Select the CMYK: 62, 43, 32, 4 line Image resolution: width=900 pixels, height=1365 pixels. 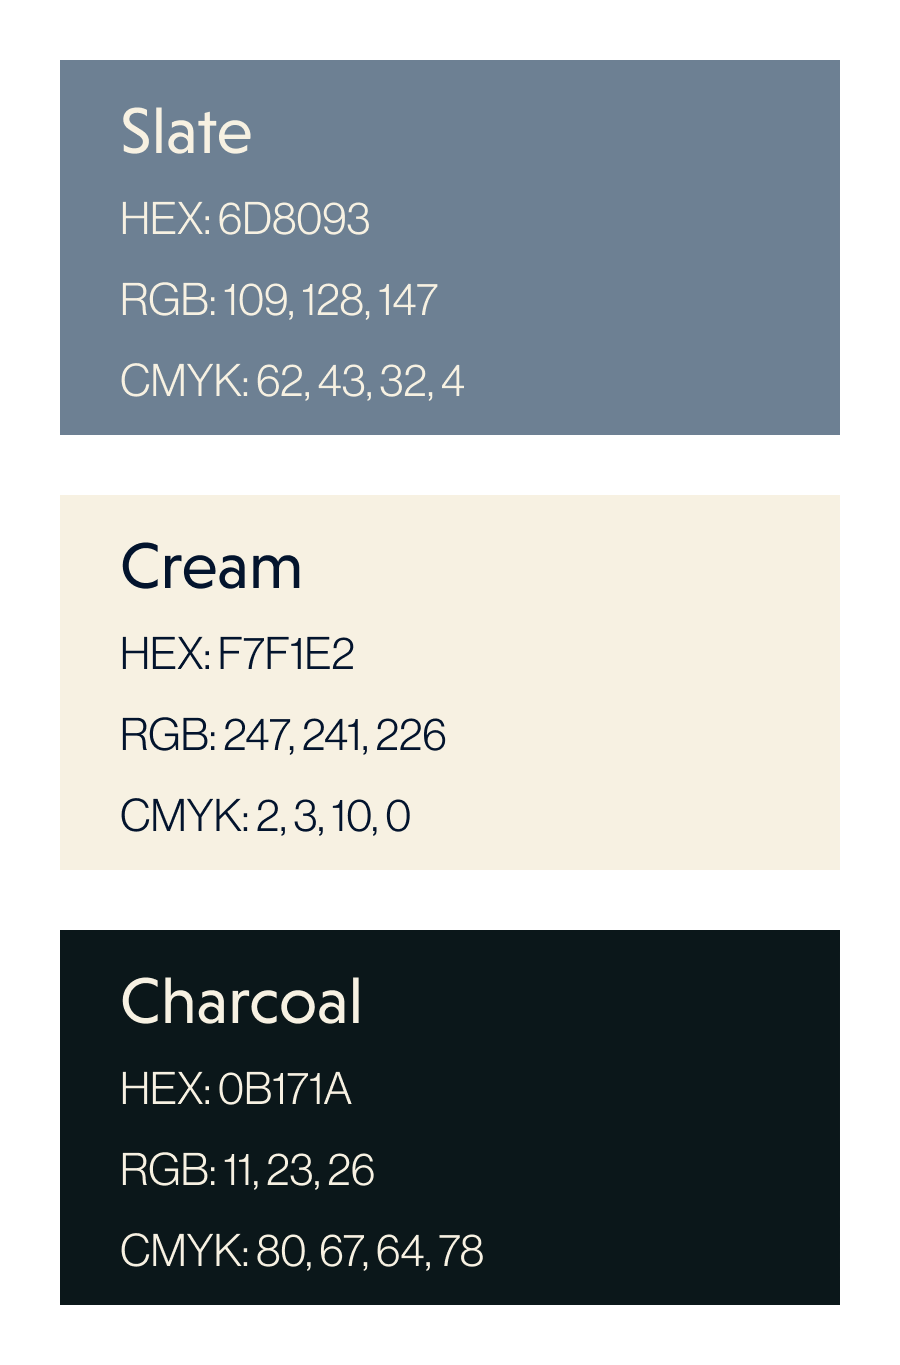[292, 381]
